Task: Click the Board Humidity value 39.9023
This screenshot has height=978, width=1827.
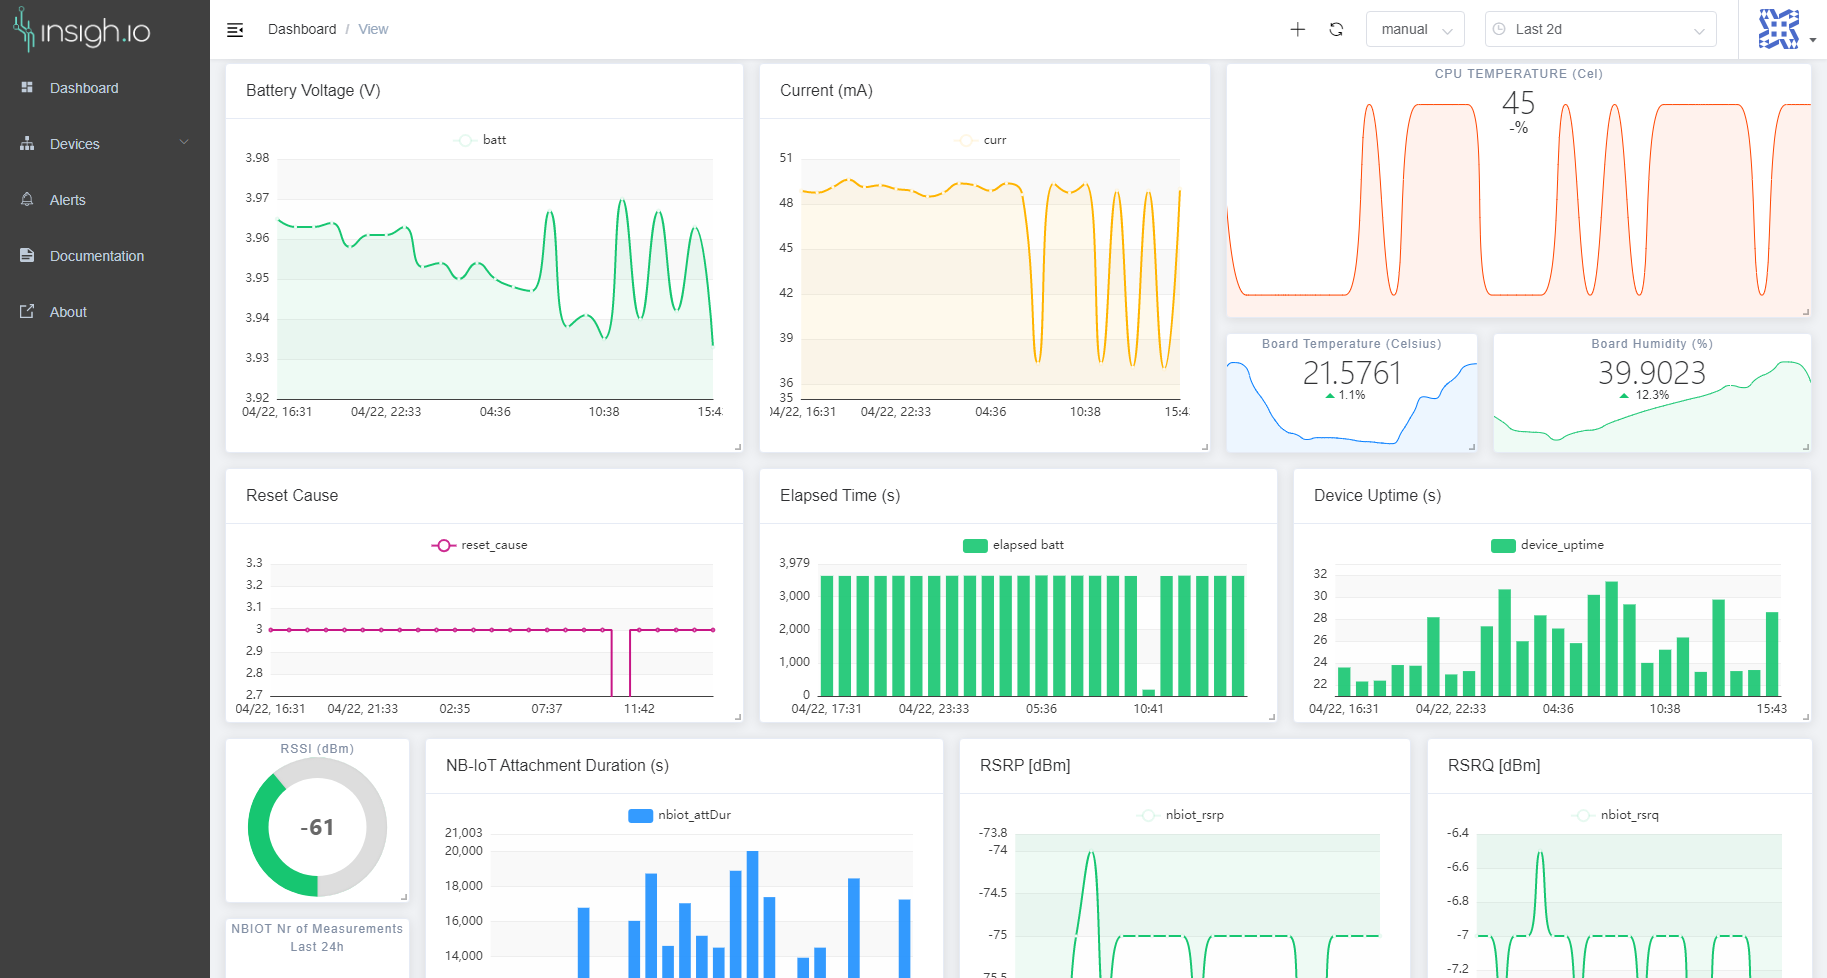Action: (1652, 373)
